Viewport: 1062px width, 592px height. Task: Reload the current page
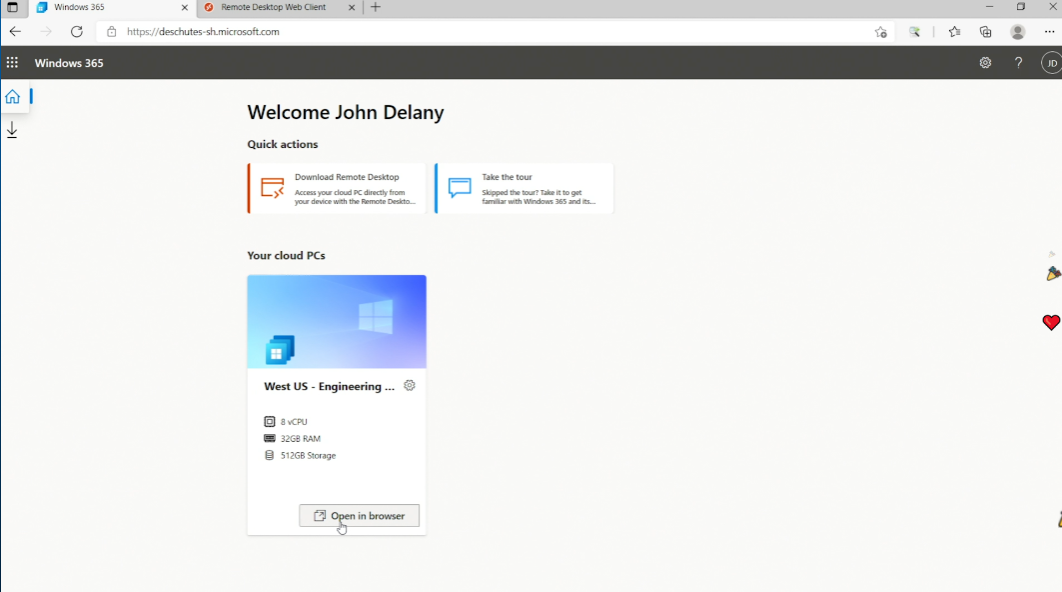pos(77,32)
